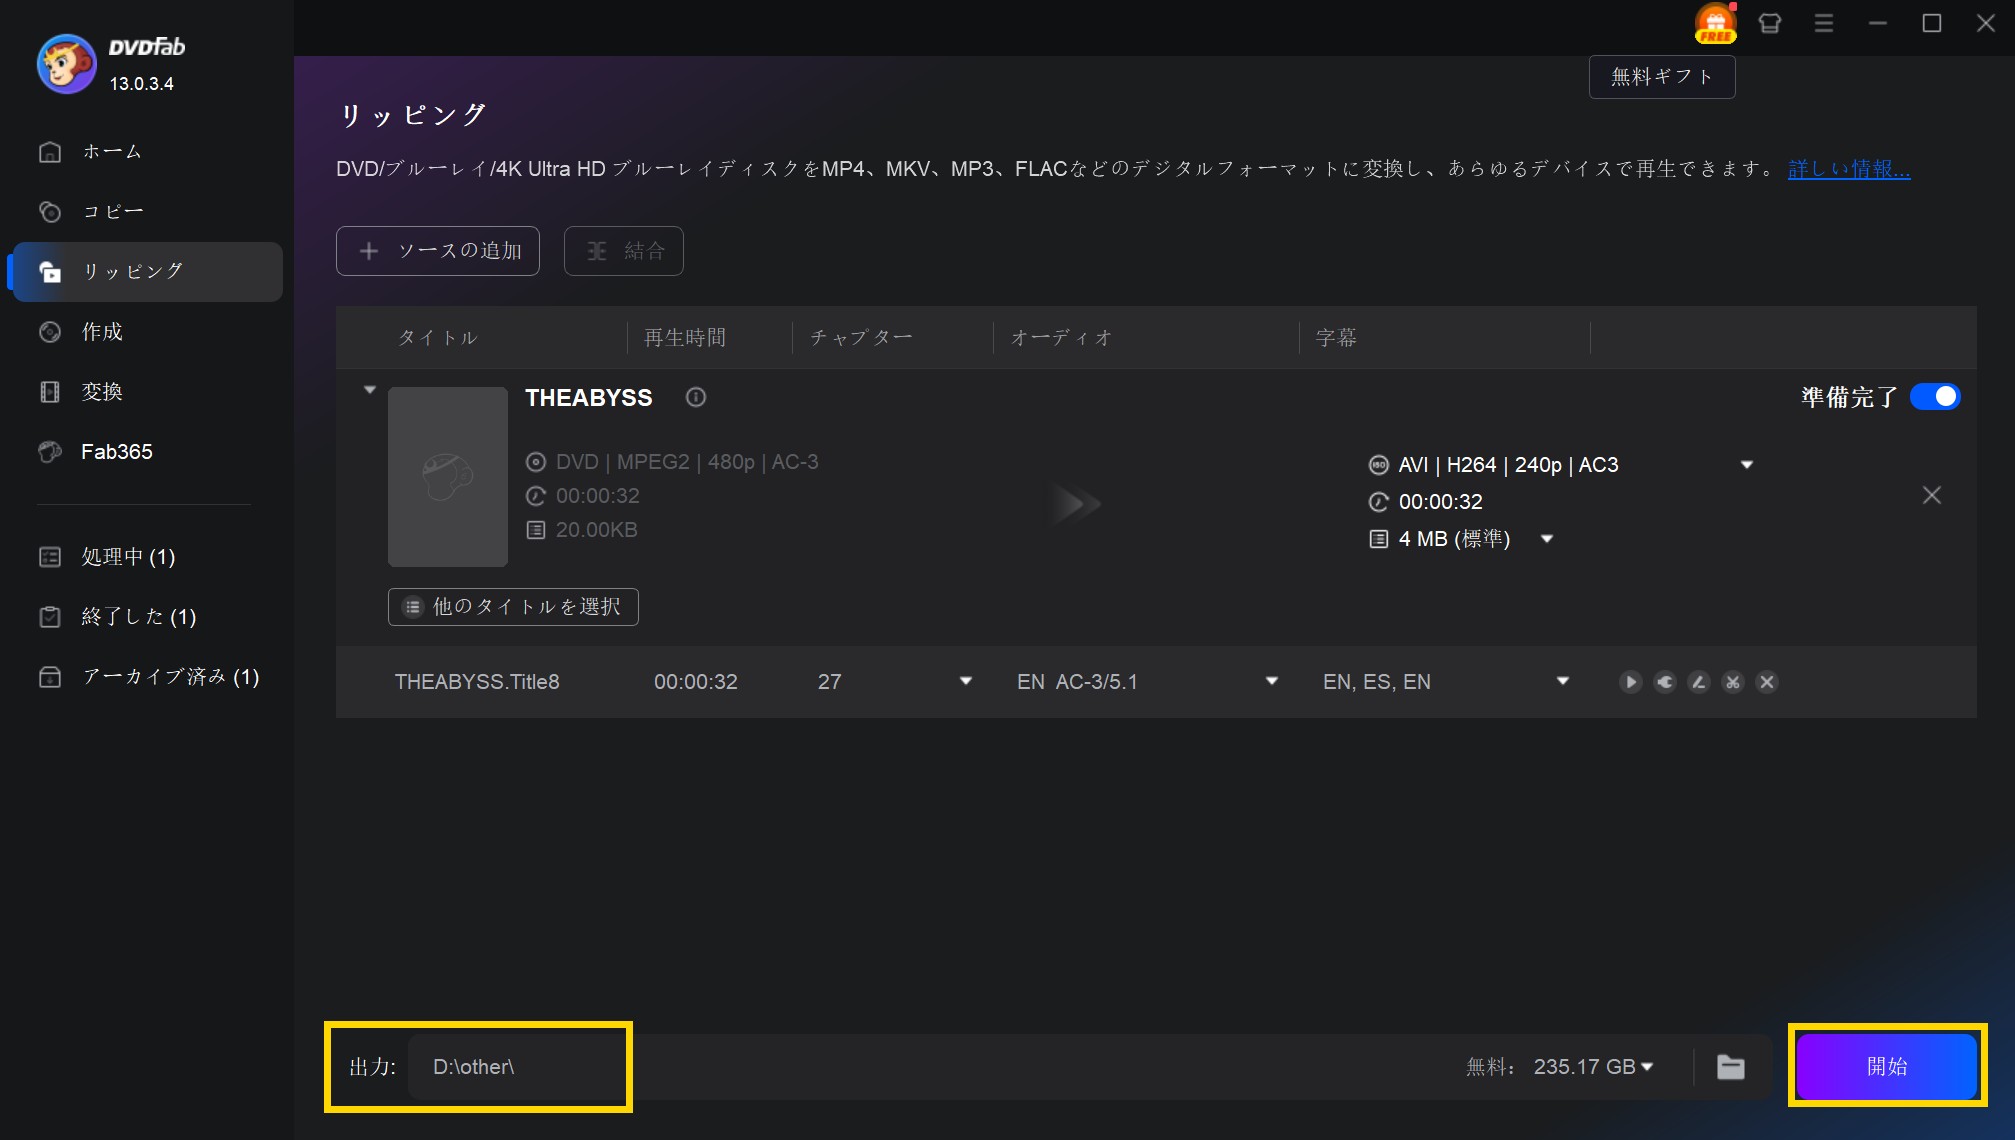2015x1140 pixels.
Task: Click the 00:00:32 duration in Title8 row
Action: click(696, 682)
